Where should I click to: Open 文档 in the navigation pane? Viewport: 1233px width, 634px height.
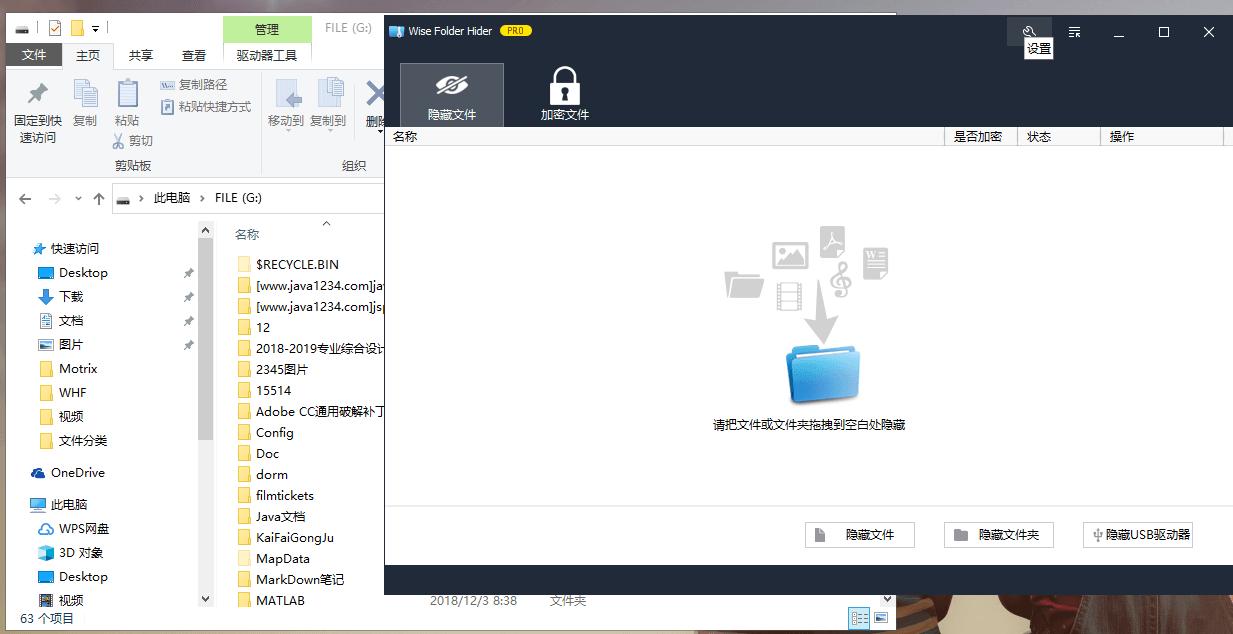71,320
